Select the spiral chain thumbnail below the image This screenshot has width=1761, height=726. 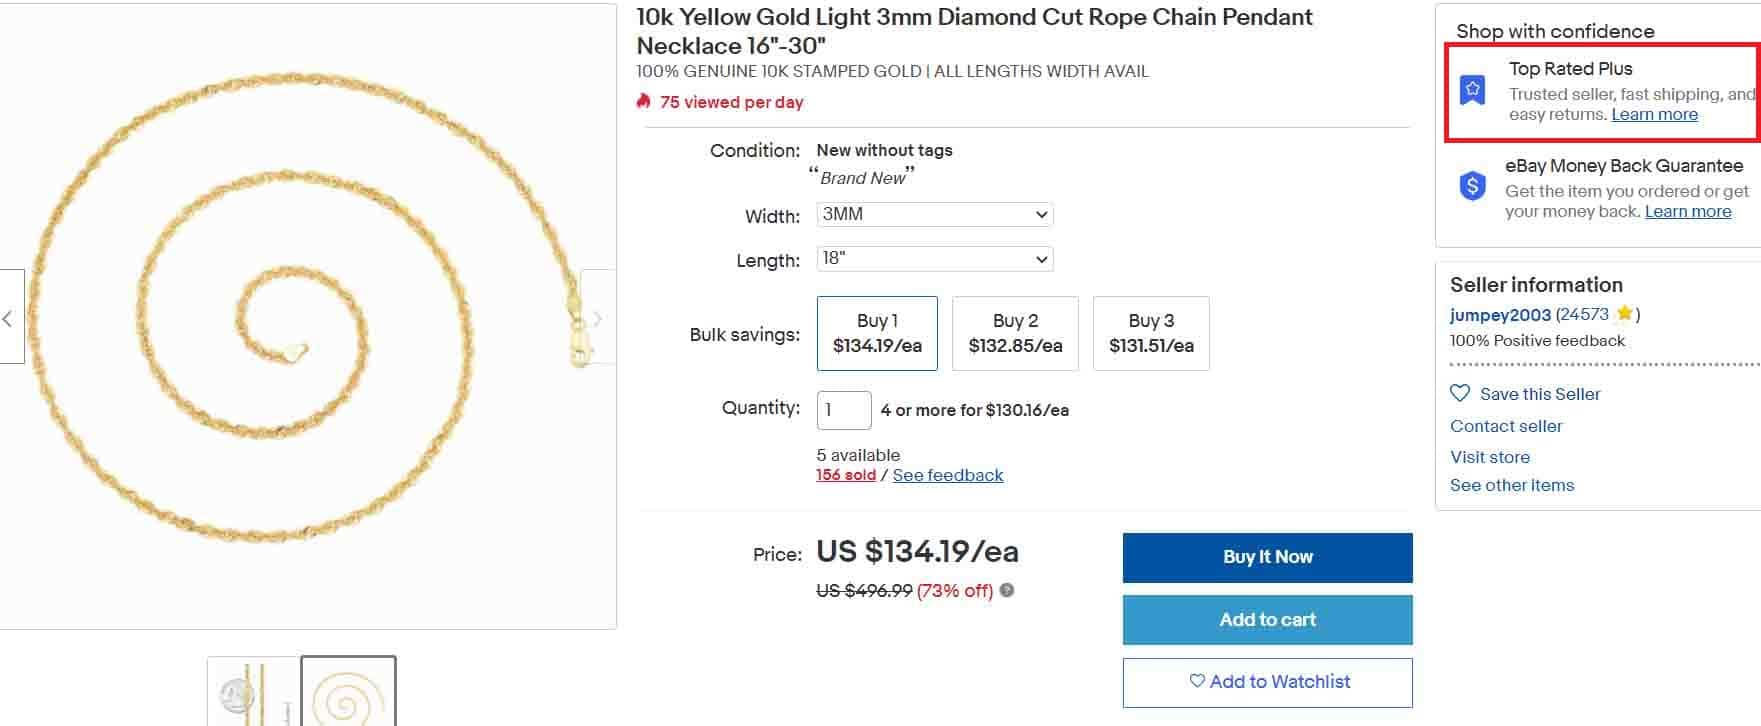click(x=345, y=690)
